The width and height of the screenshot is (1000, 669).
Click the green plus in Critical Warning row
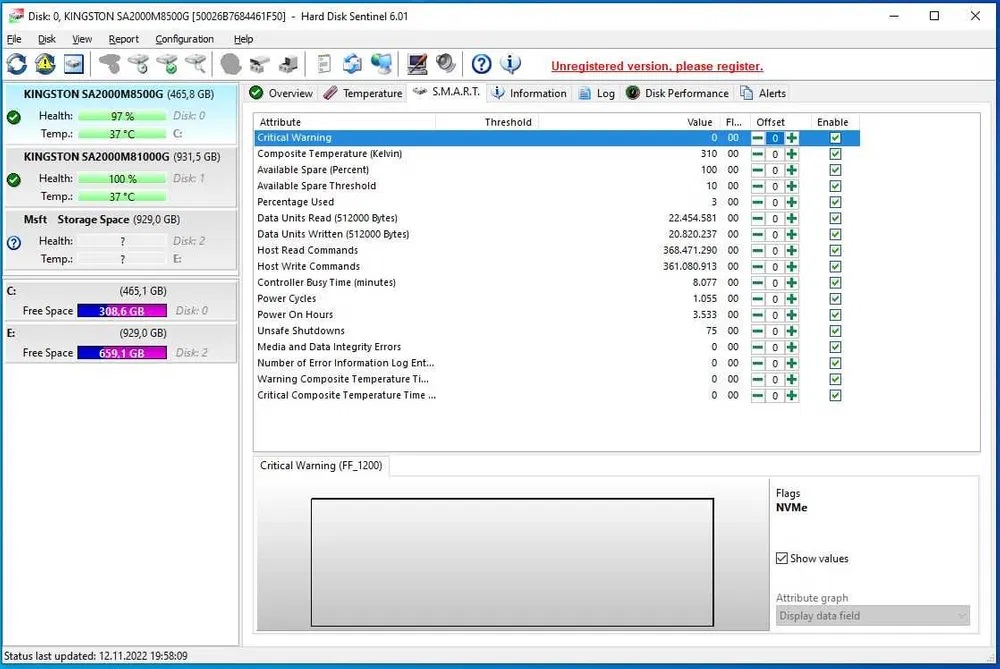pyautogui.click(x=791, y=138)
